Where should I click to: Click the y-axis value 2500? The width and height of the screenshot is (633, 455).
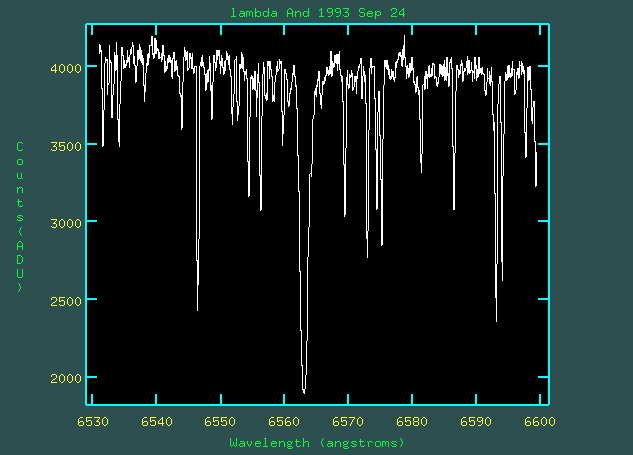point(66,301)
